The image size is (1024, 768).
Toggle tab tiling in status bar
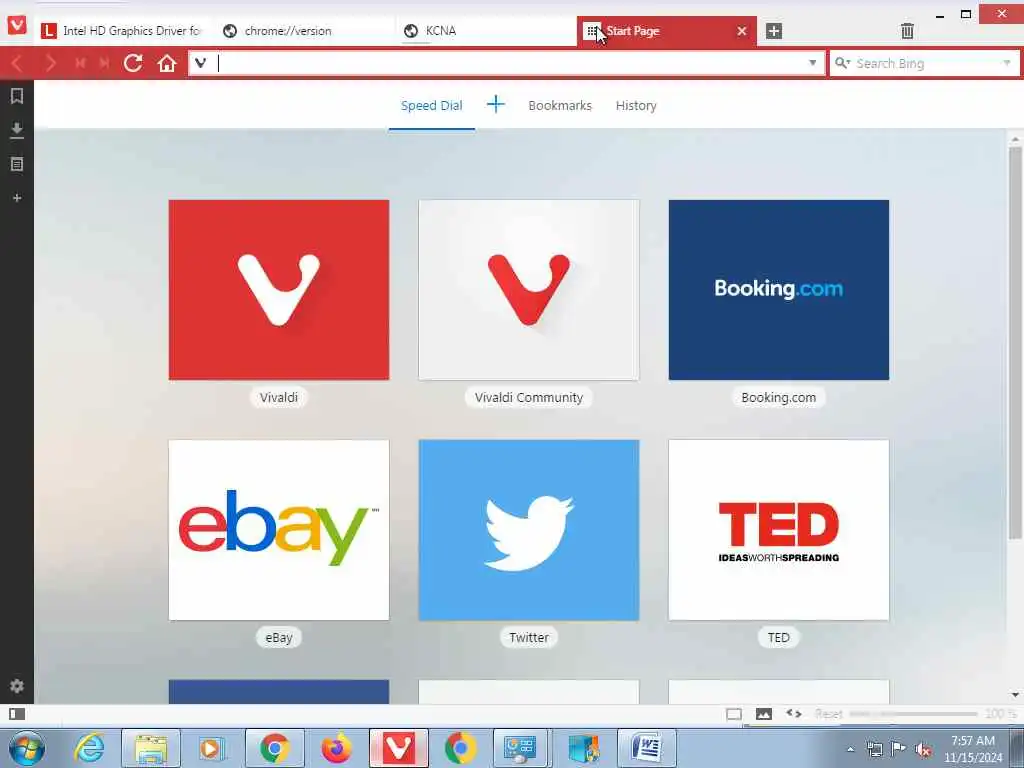734,714
